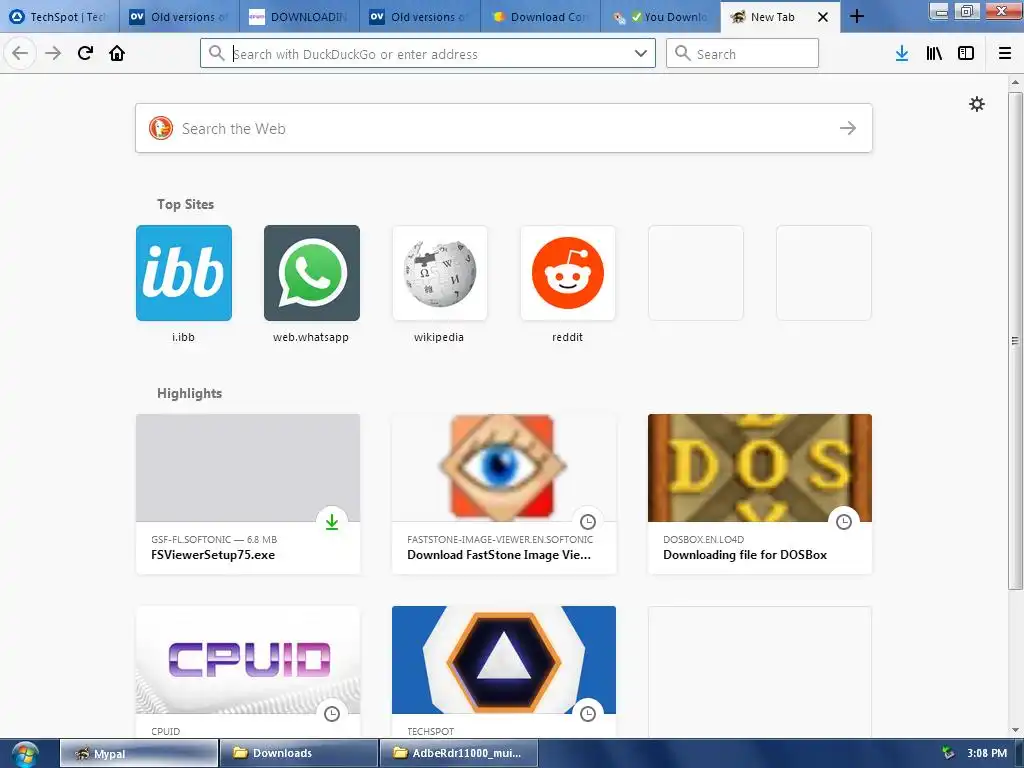Image resolution: width=1024 pixels, height=768 pixels.
Task: Focus the DuckDuckGo address field
Action: pos(428,53)
